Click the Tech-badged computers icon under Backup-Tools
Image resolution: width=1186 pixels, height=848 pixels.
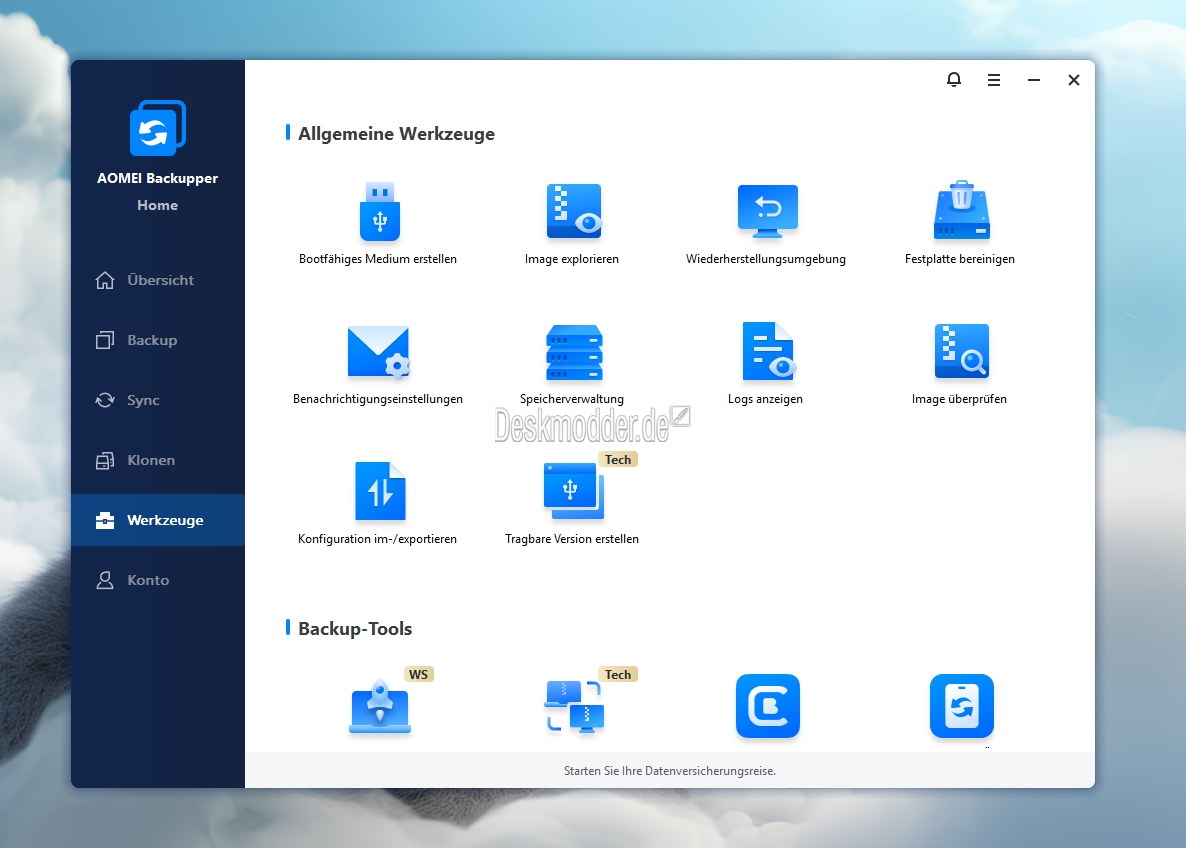[573, 706]
